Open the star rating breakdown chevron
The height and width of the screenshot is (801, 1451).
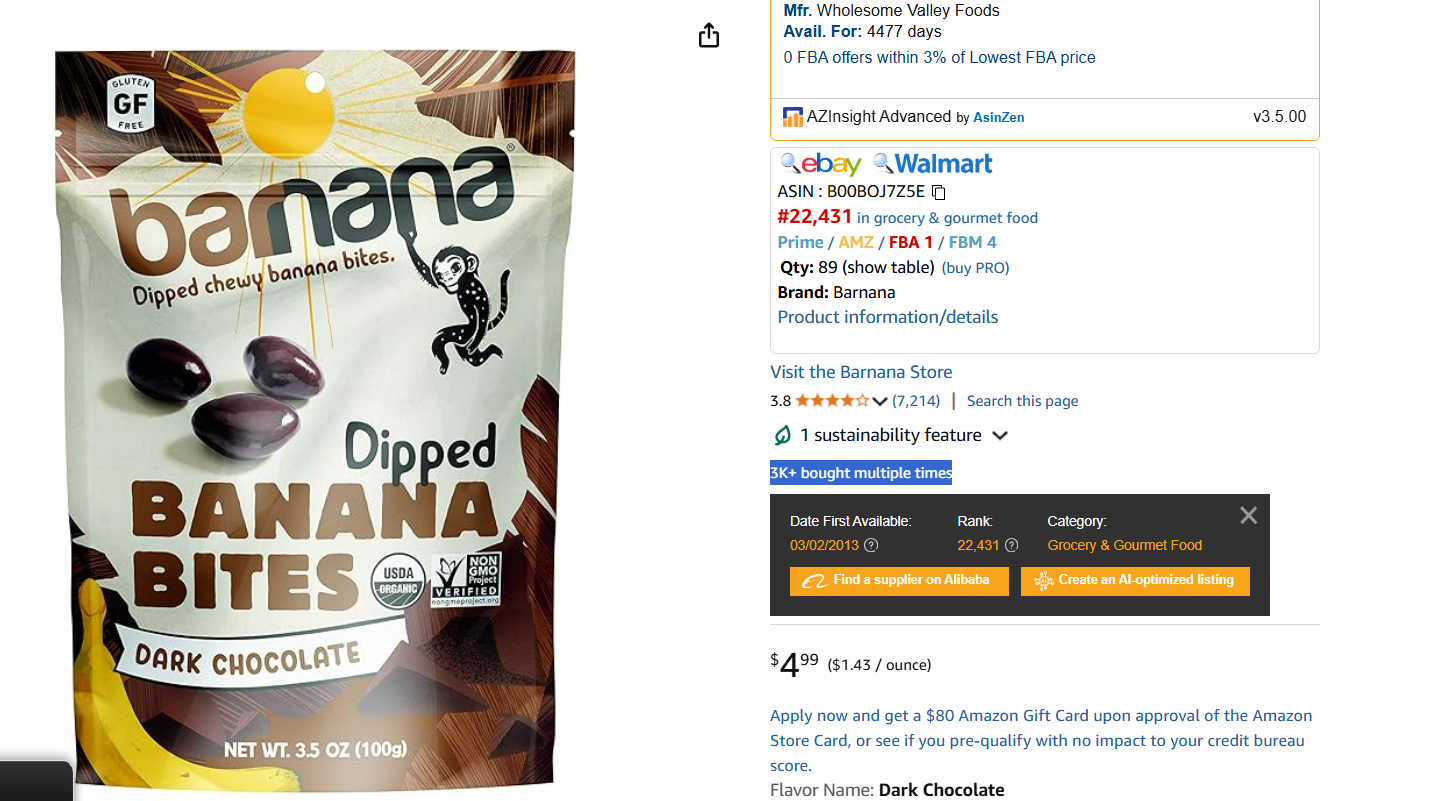(880, 402)
